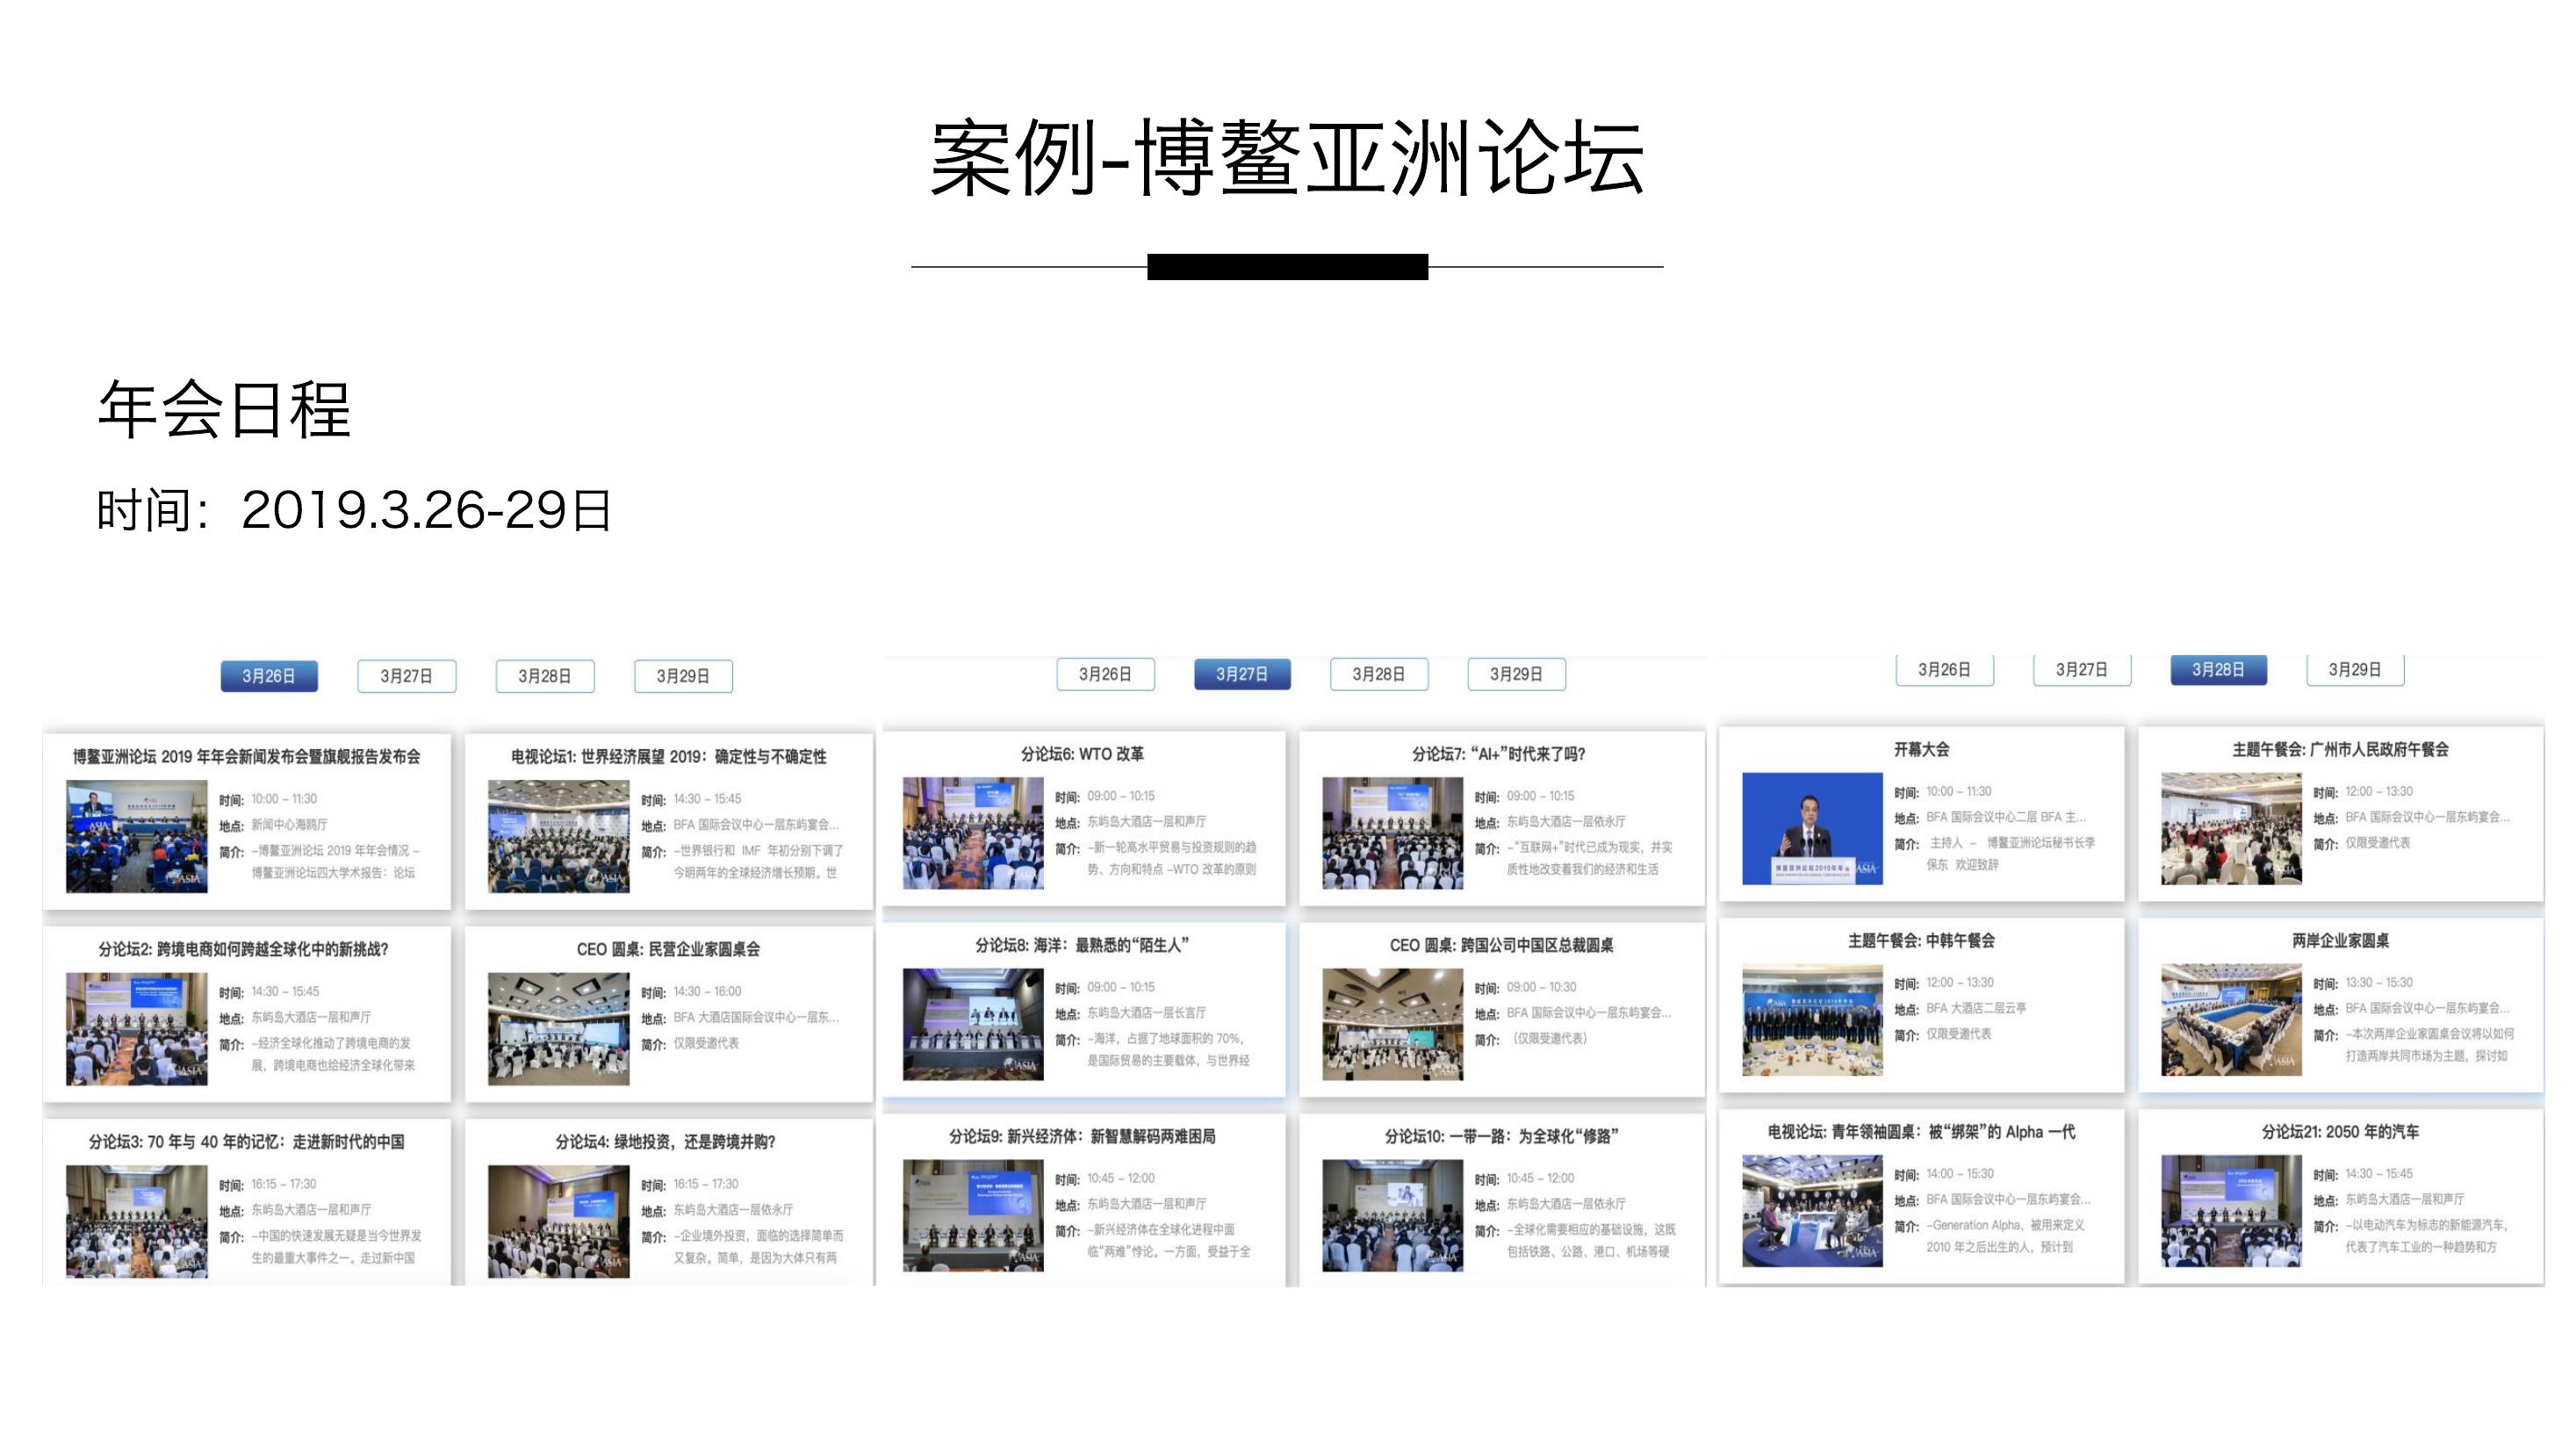Click time 09:00 – 10:30 in 跨国公司中国区总裁圆桌 card
This screenshot has width=2576, height=1449.
point(1541,986)
